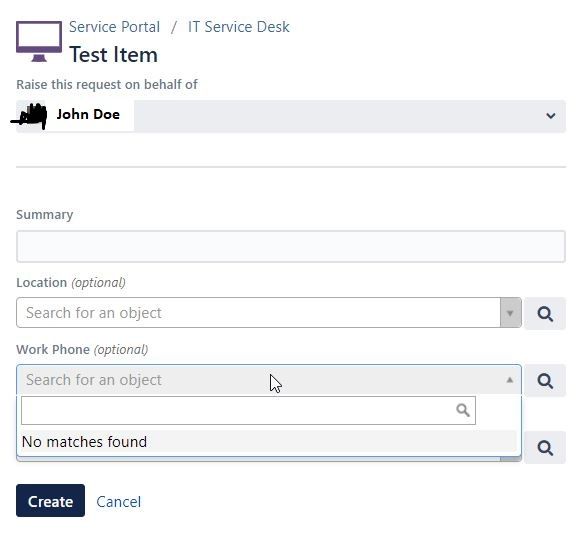Screen dimensions: 588x539
Task: Open the John Doe requester selector
Action: click(291, 116)
